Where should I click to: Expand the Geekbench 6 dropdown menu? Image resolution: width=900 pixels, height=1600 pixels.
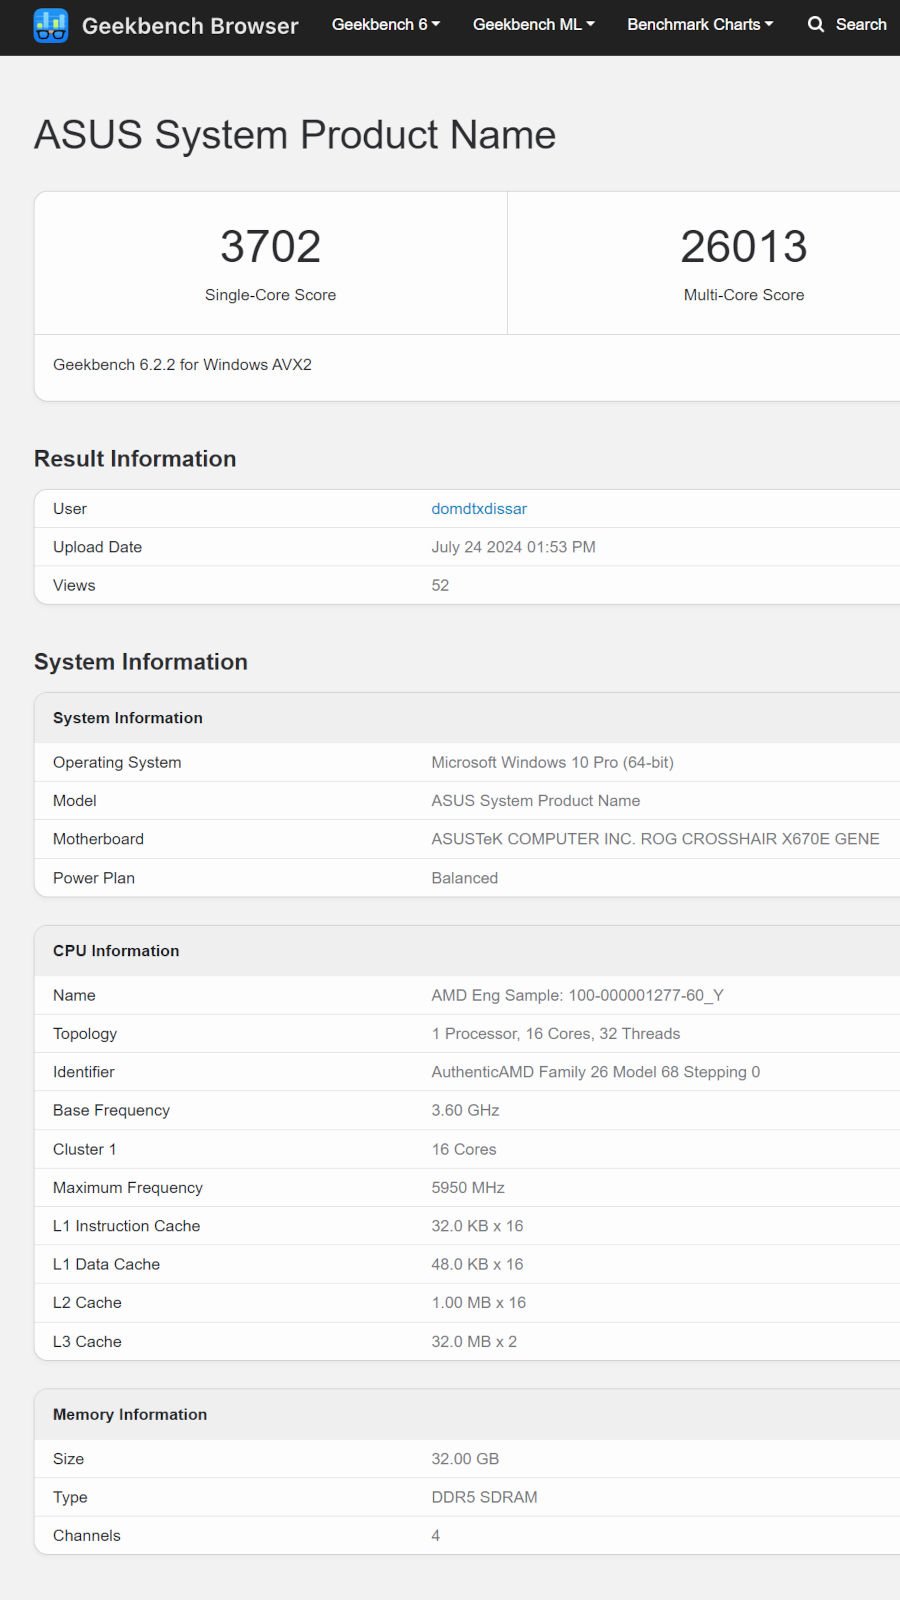385,24
